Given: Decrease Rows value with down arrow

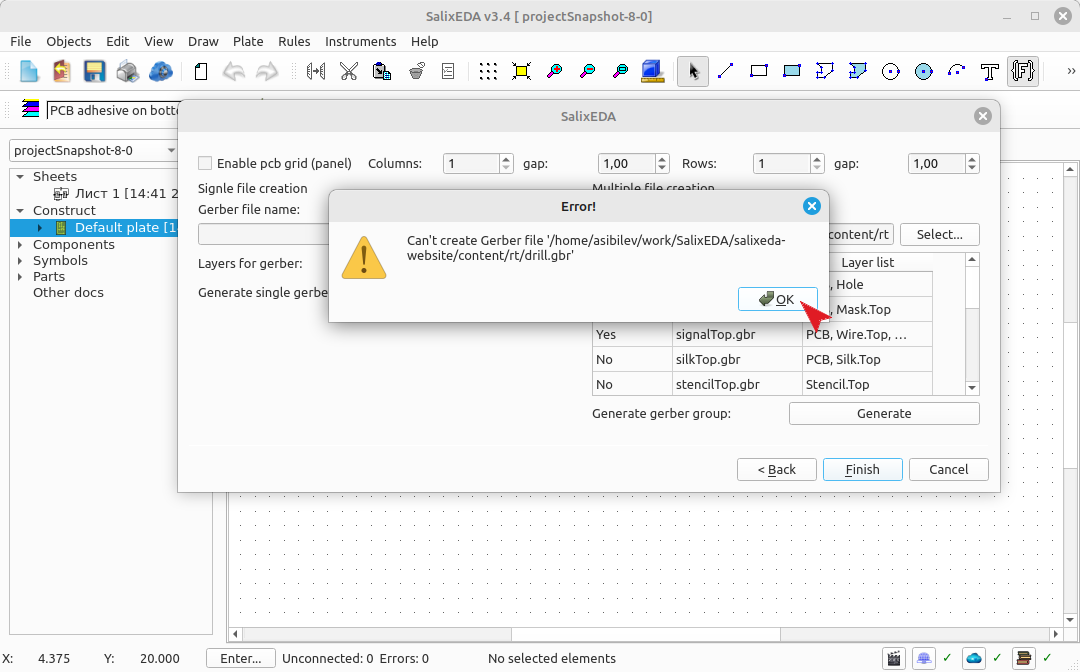Looking at the screenshot, I should coord(817,168).
